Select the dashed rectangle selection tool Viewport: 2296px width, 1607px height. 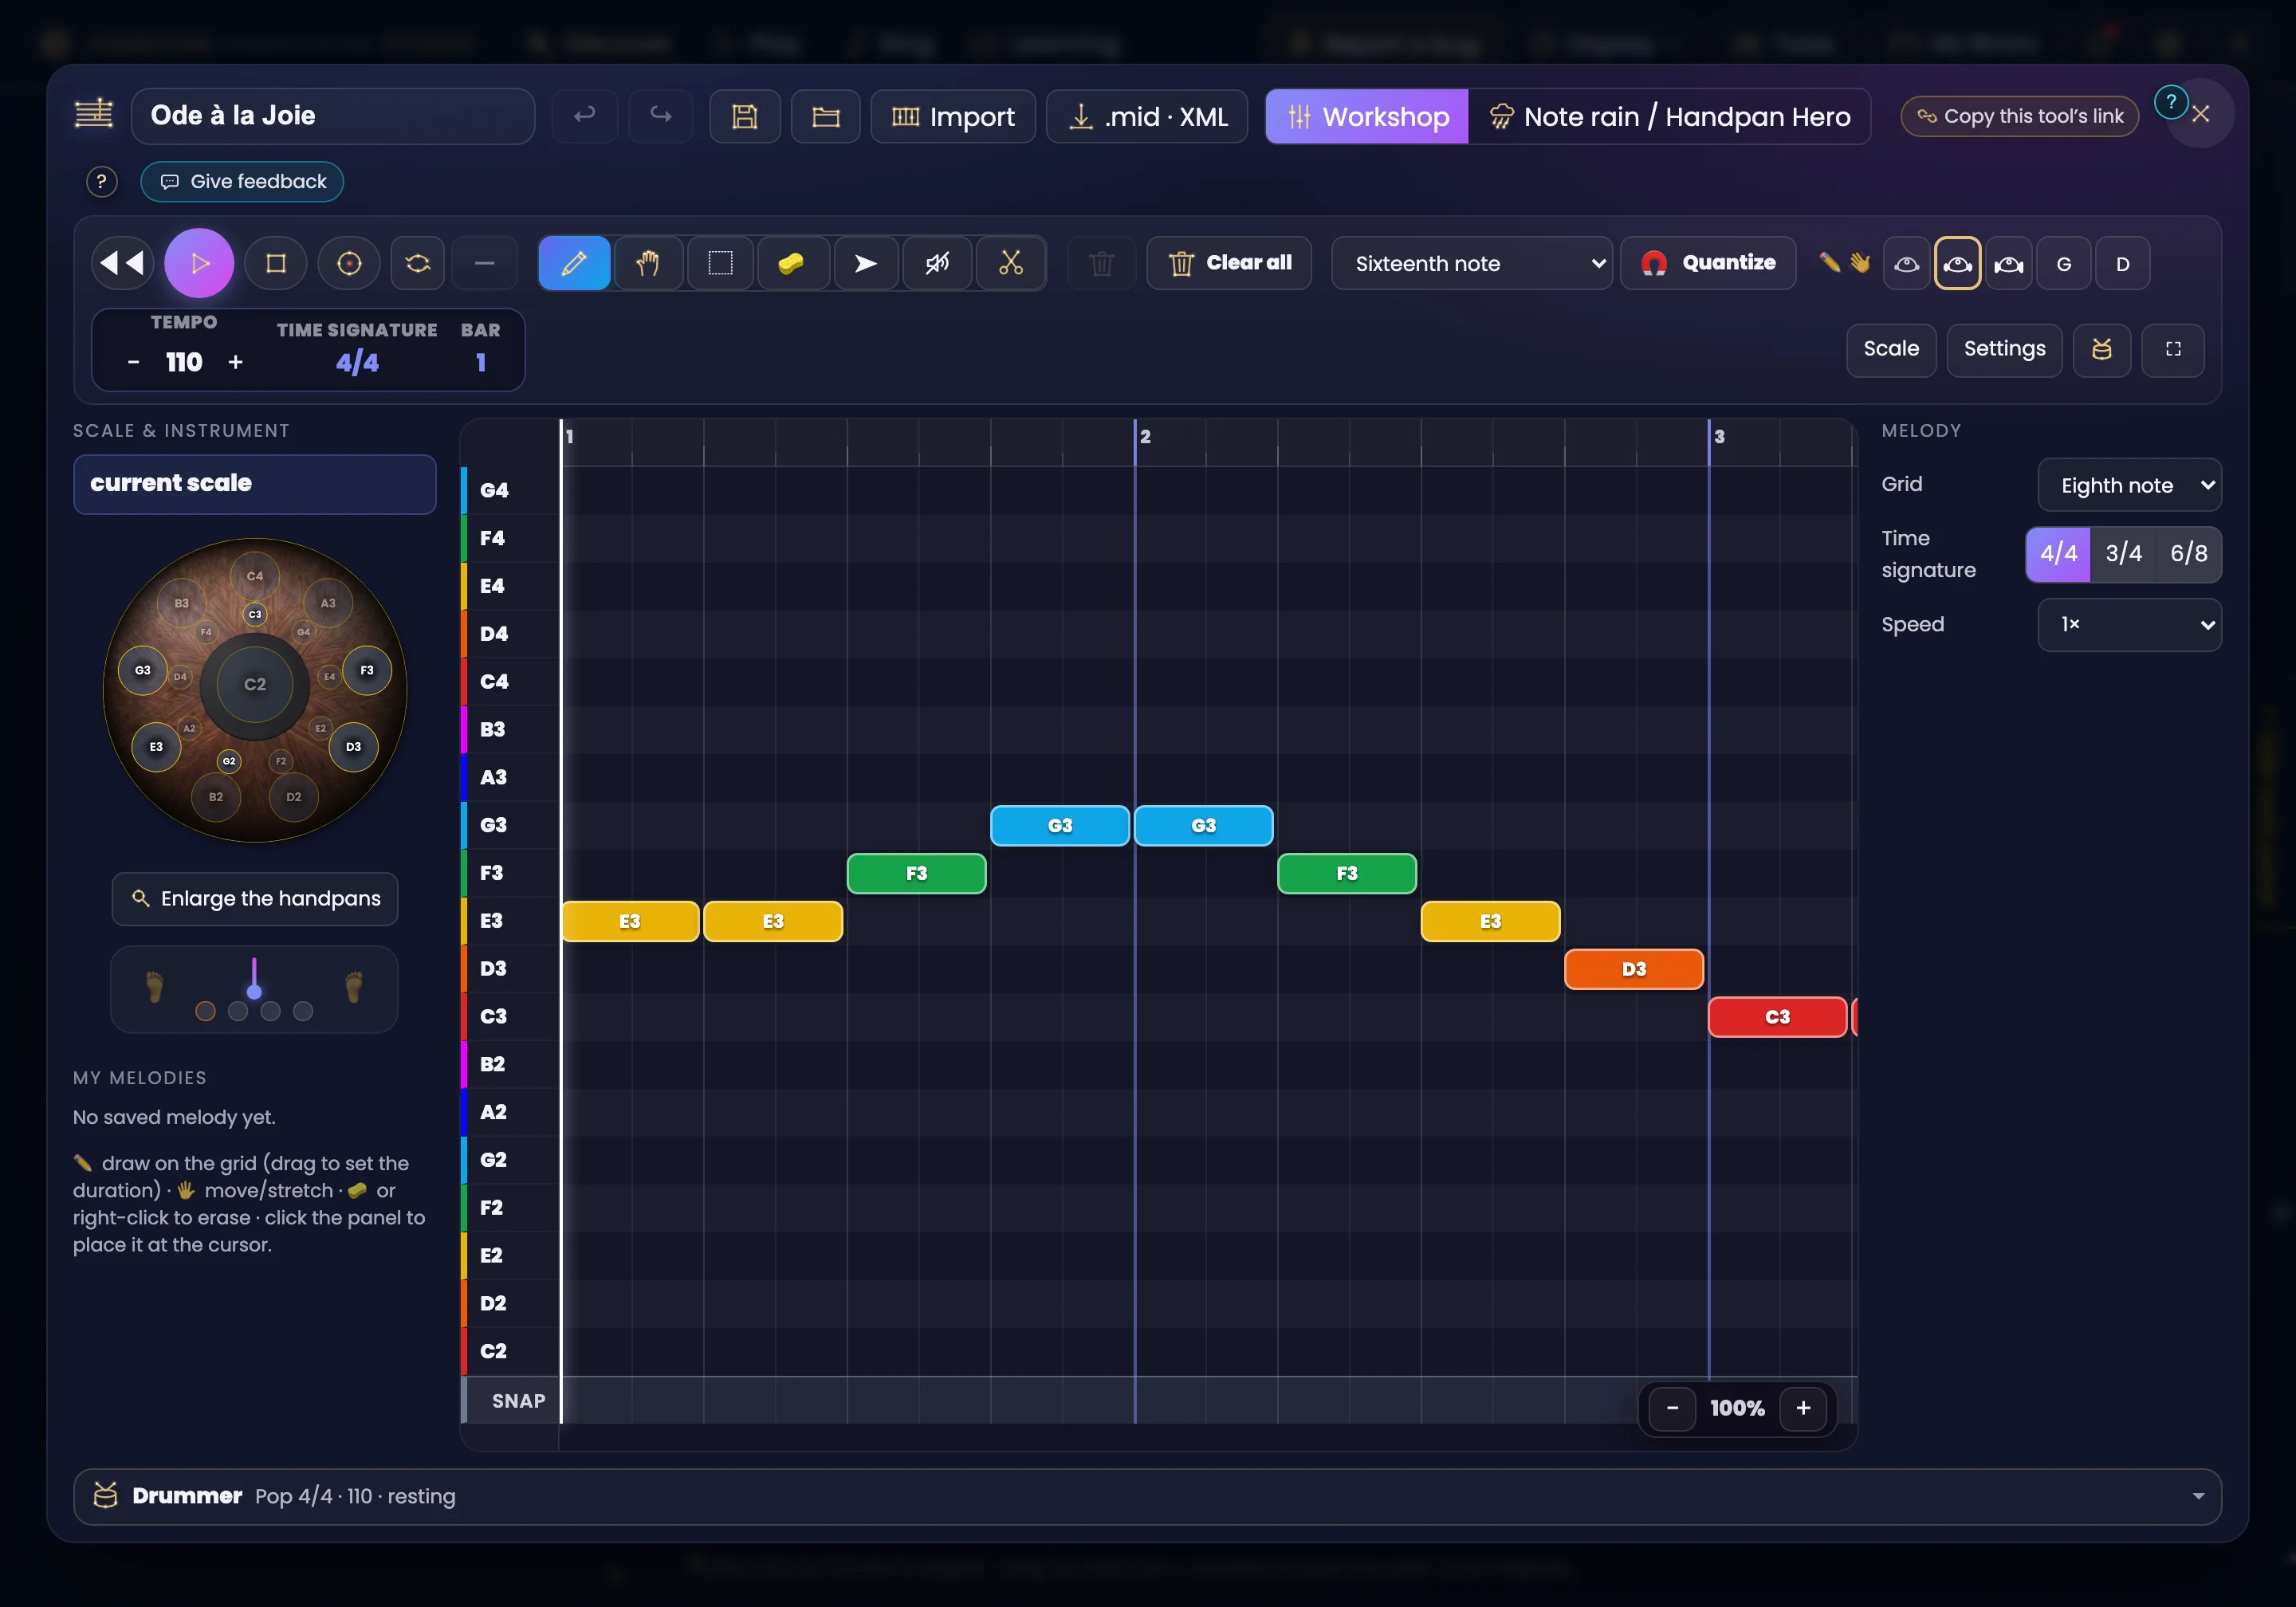(x=720, y=263)
